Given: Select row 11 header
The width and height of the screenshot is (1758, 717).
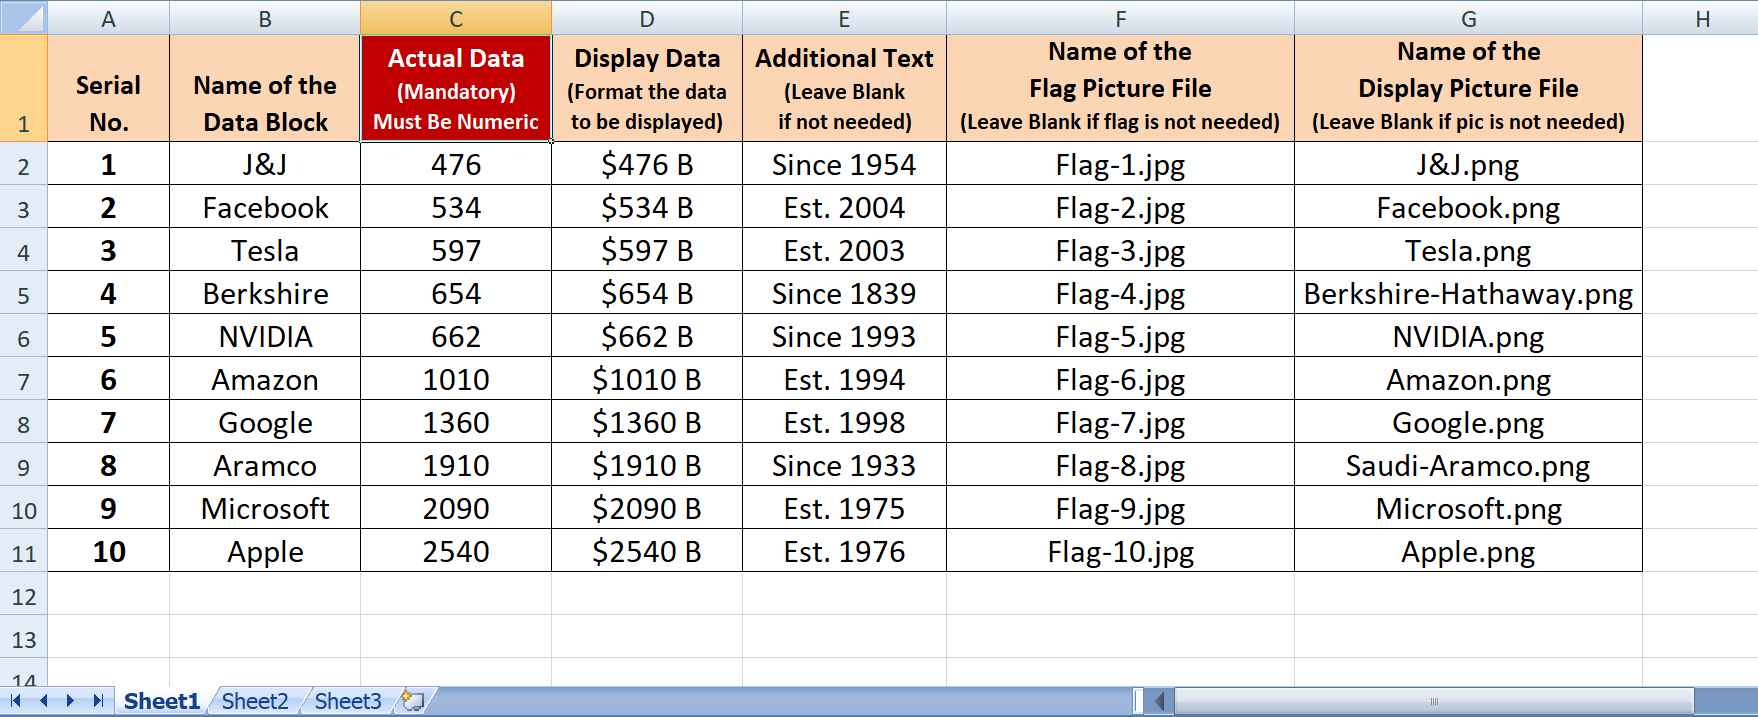Looking at the screenshot, I should (23, 551).
